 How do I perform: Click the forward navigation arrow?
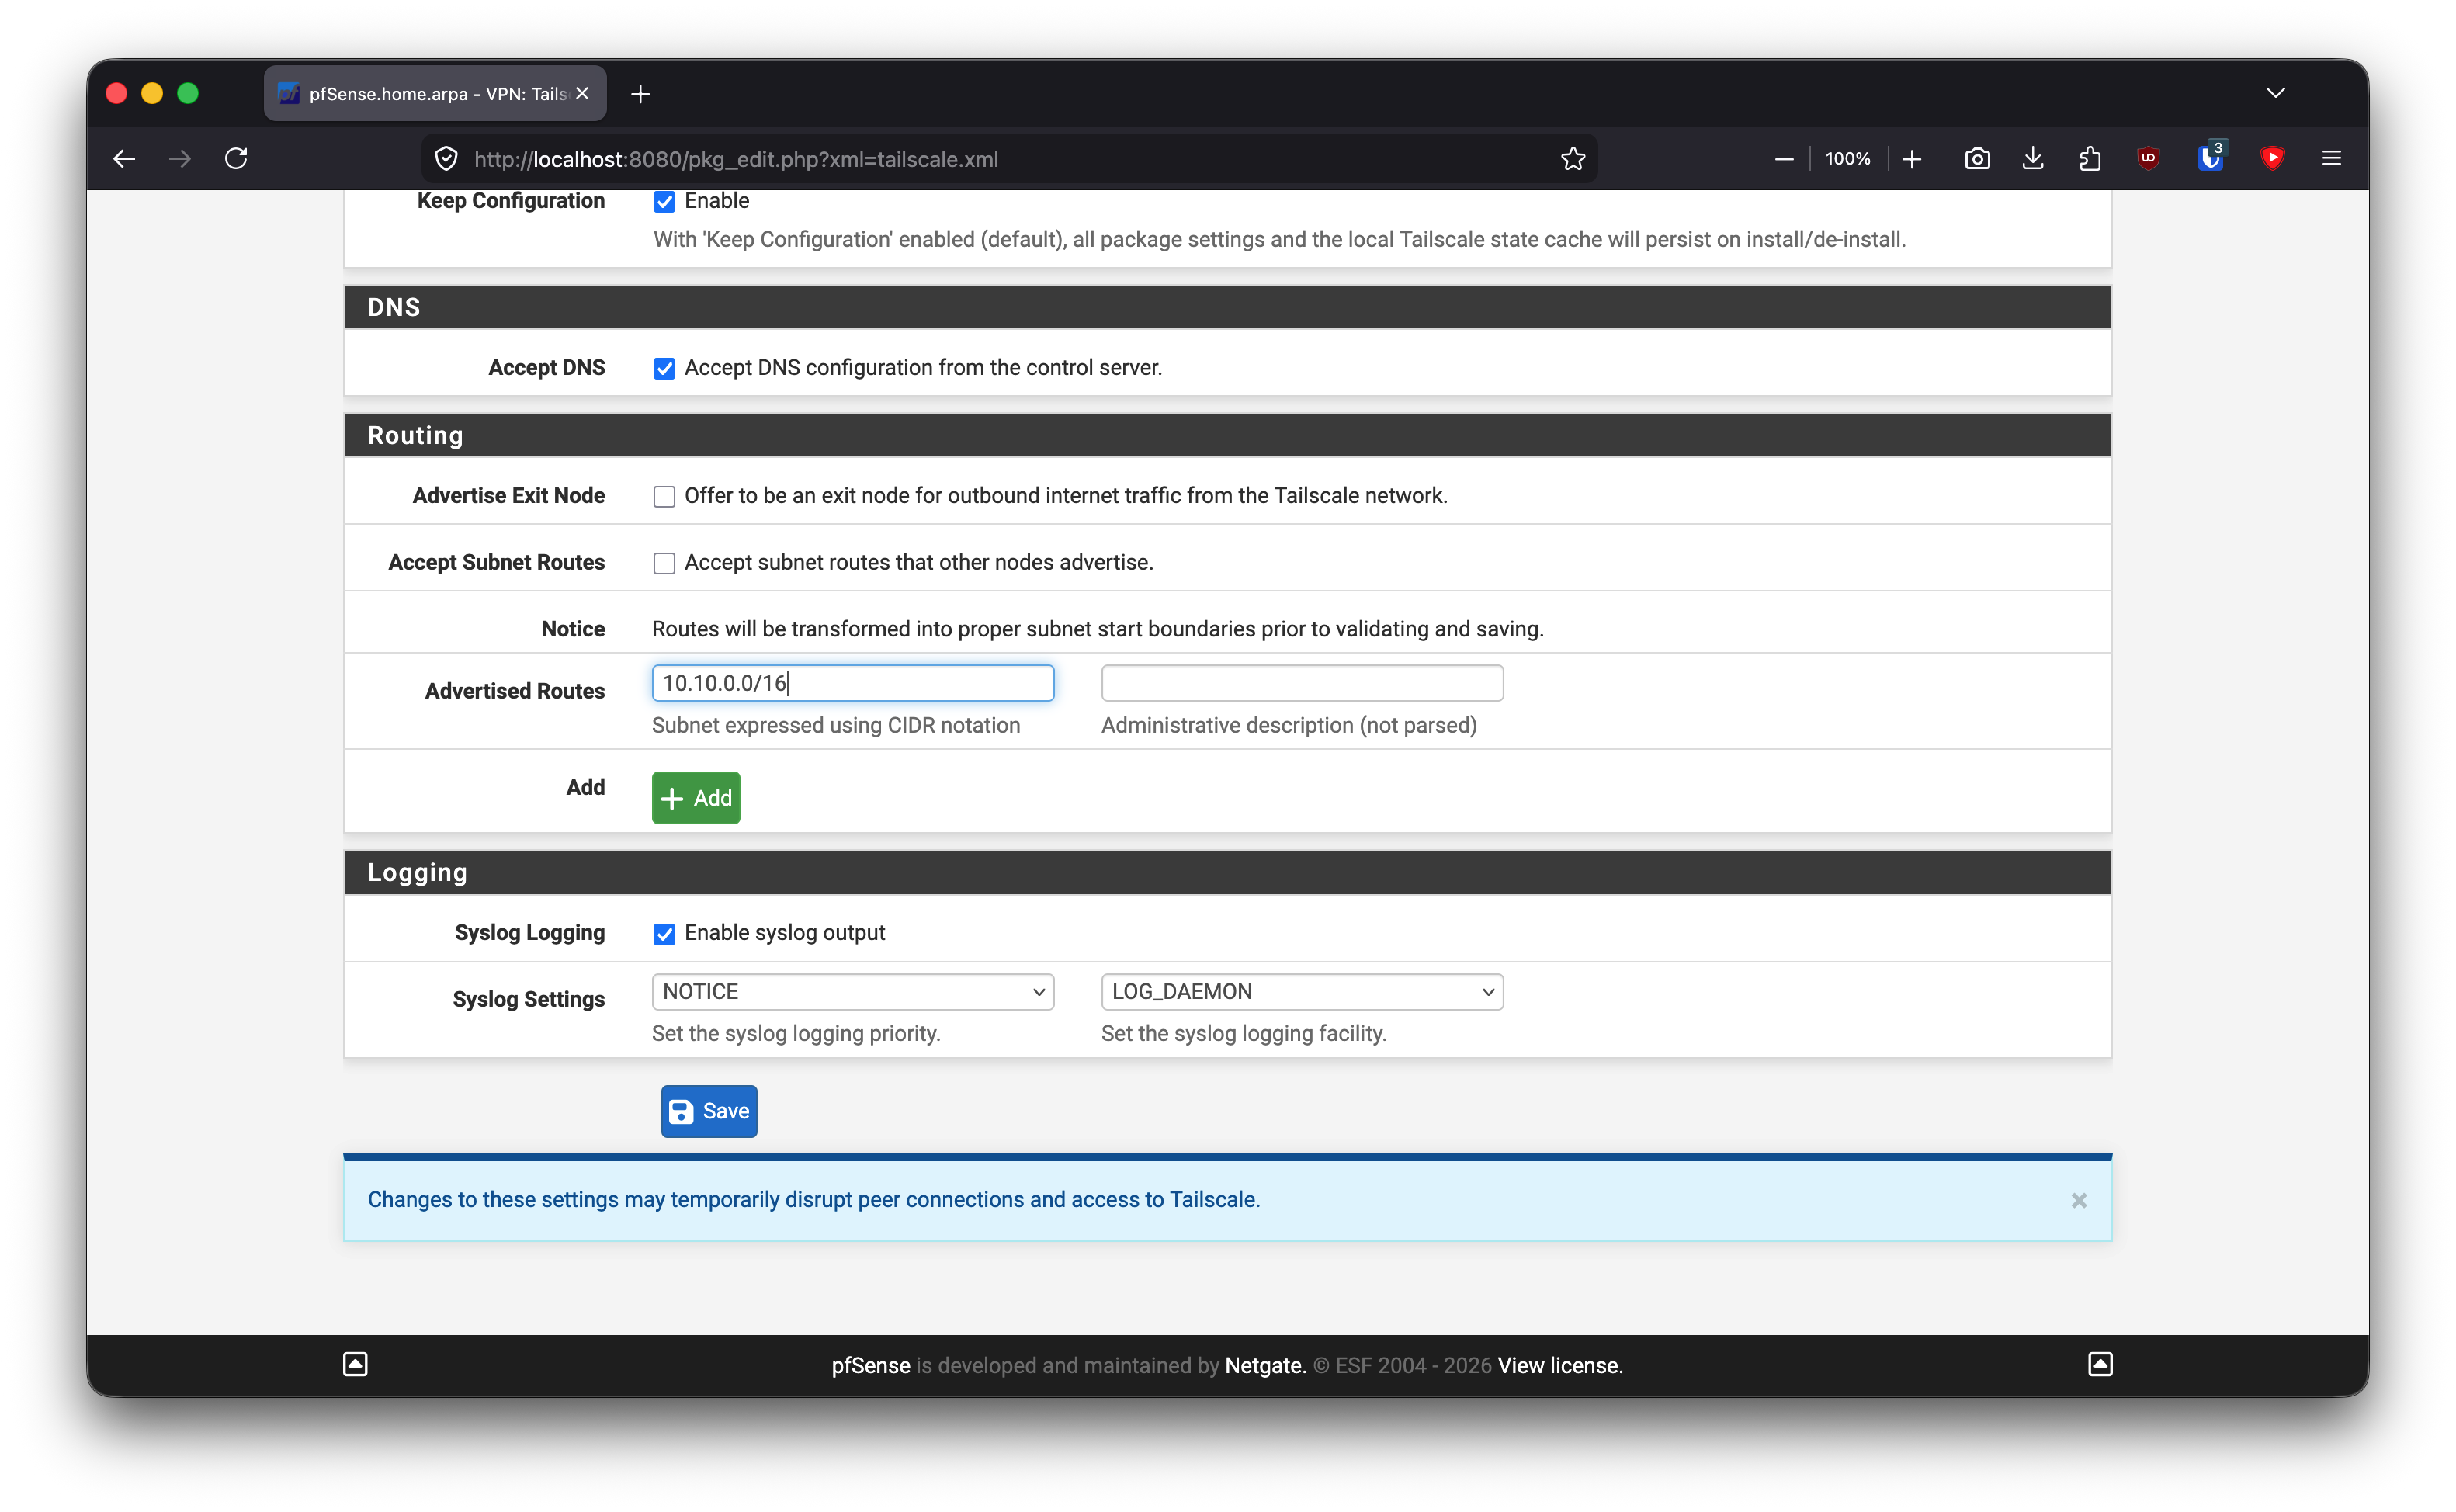coord(180,159)
